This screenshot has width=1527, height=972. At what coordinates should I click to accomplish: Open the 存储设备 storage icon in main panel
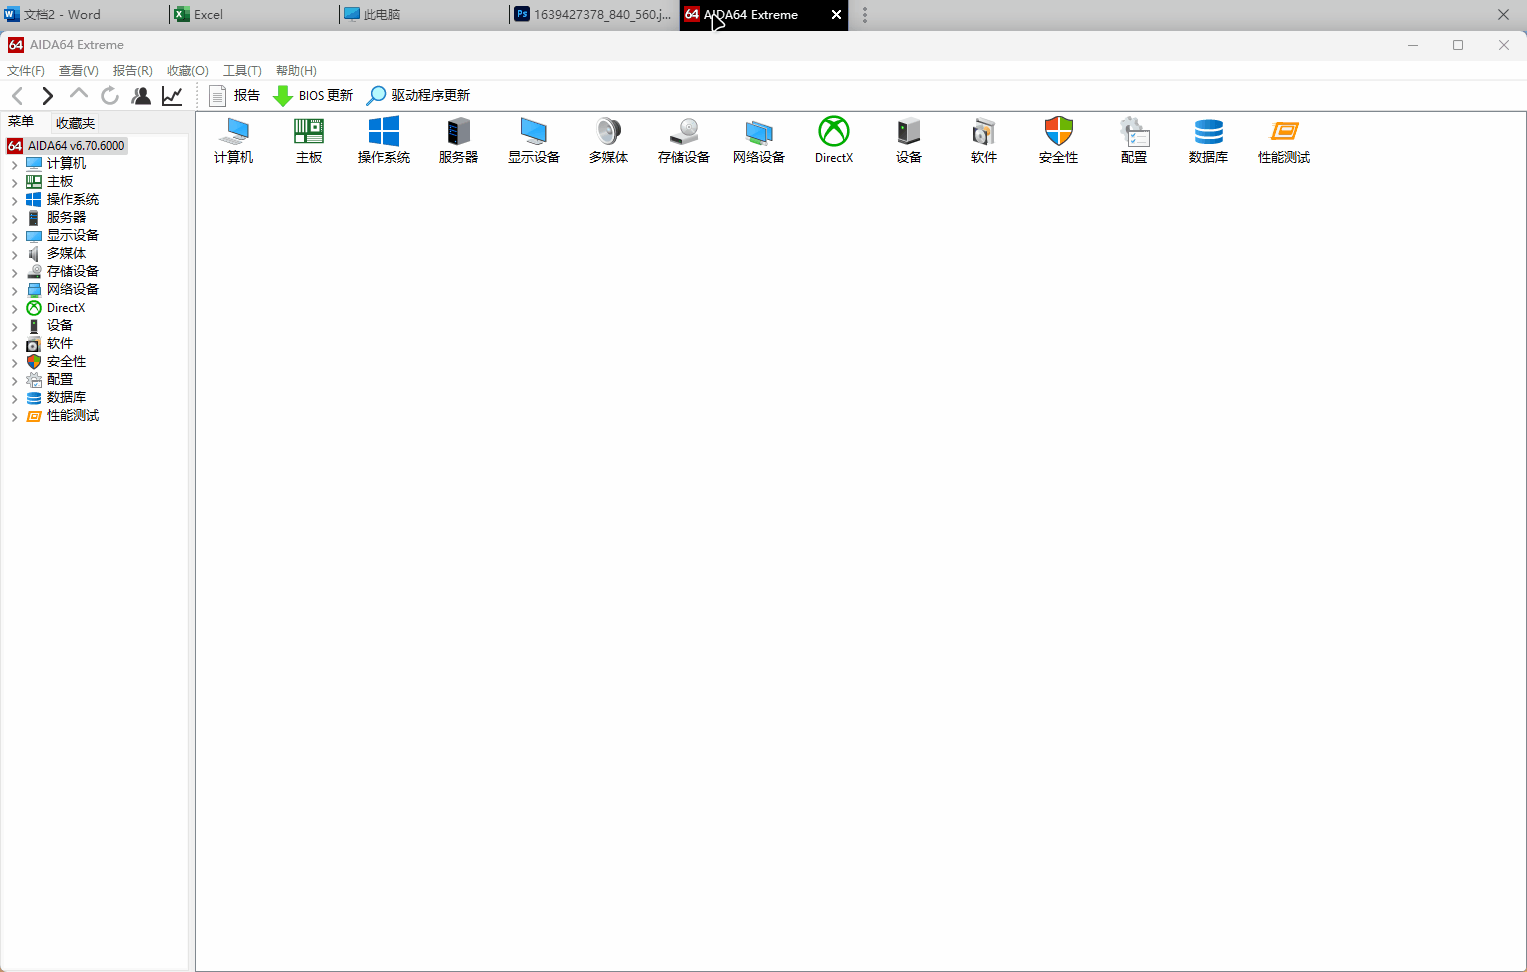click(683, 140)
